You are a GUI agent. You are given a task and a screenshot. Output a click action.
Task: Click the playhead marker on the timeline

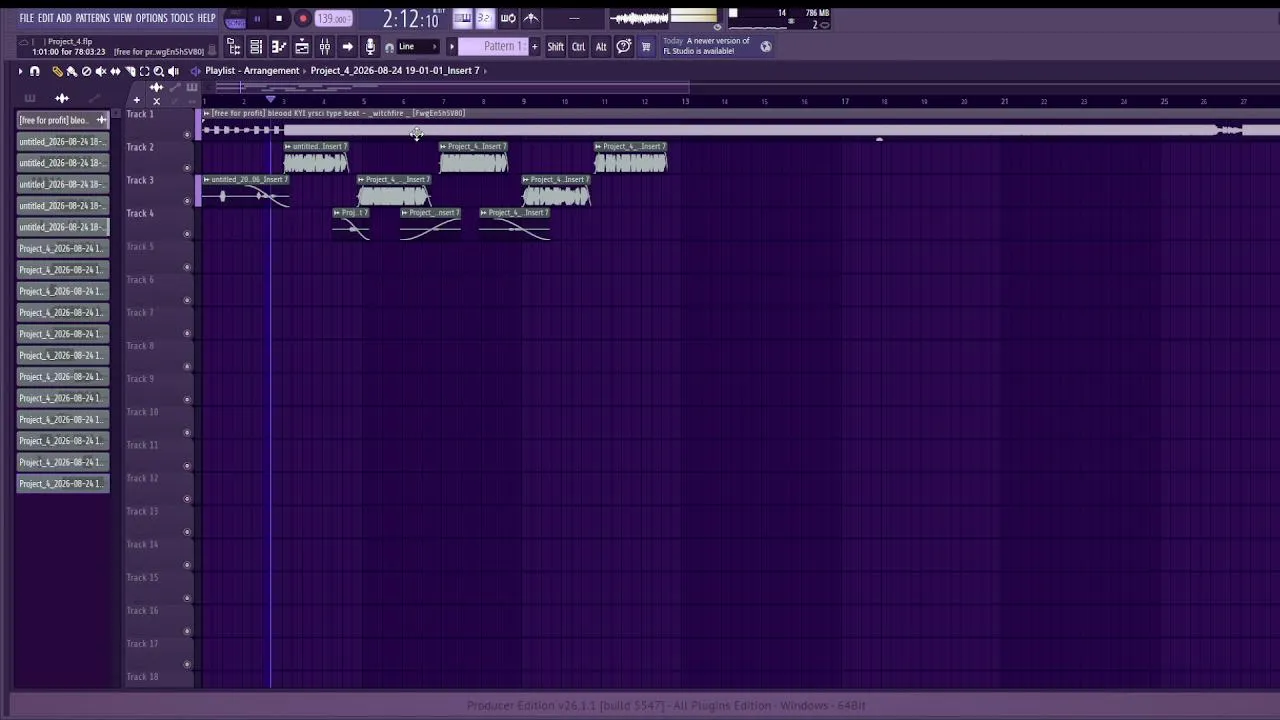pyautogui.click(x=270, y=100)
